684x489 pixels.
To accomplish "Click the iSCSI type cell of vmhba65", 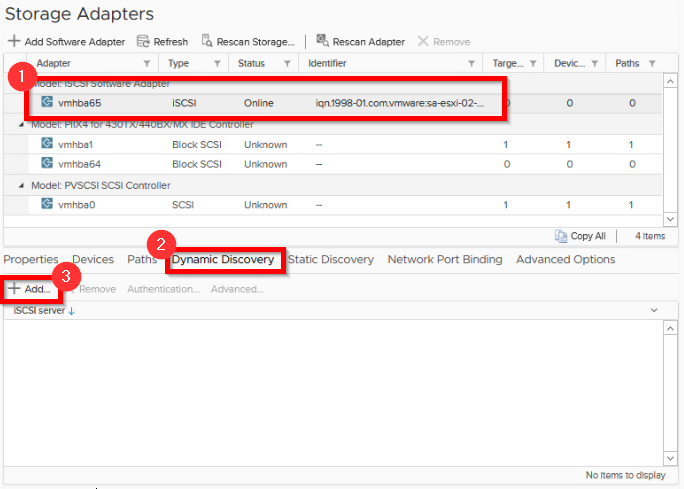I will point(184,103).
